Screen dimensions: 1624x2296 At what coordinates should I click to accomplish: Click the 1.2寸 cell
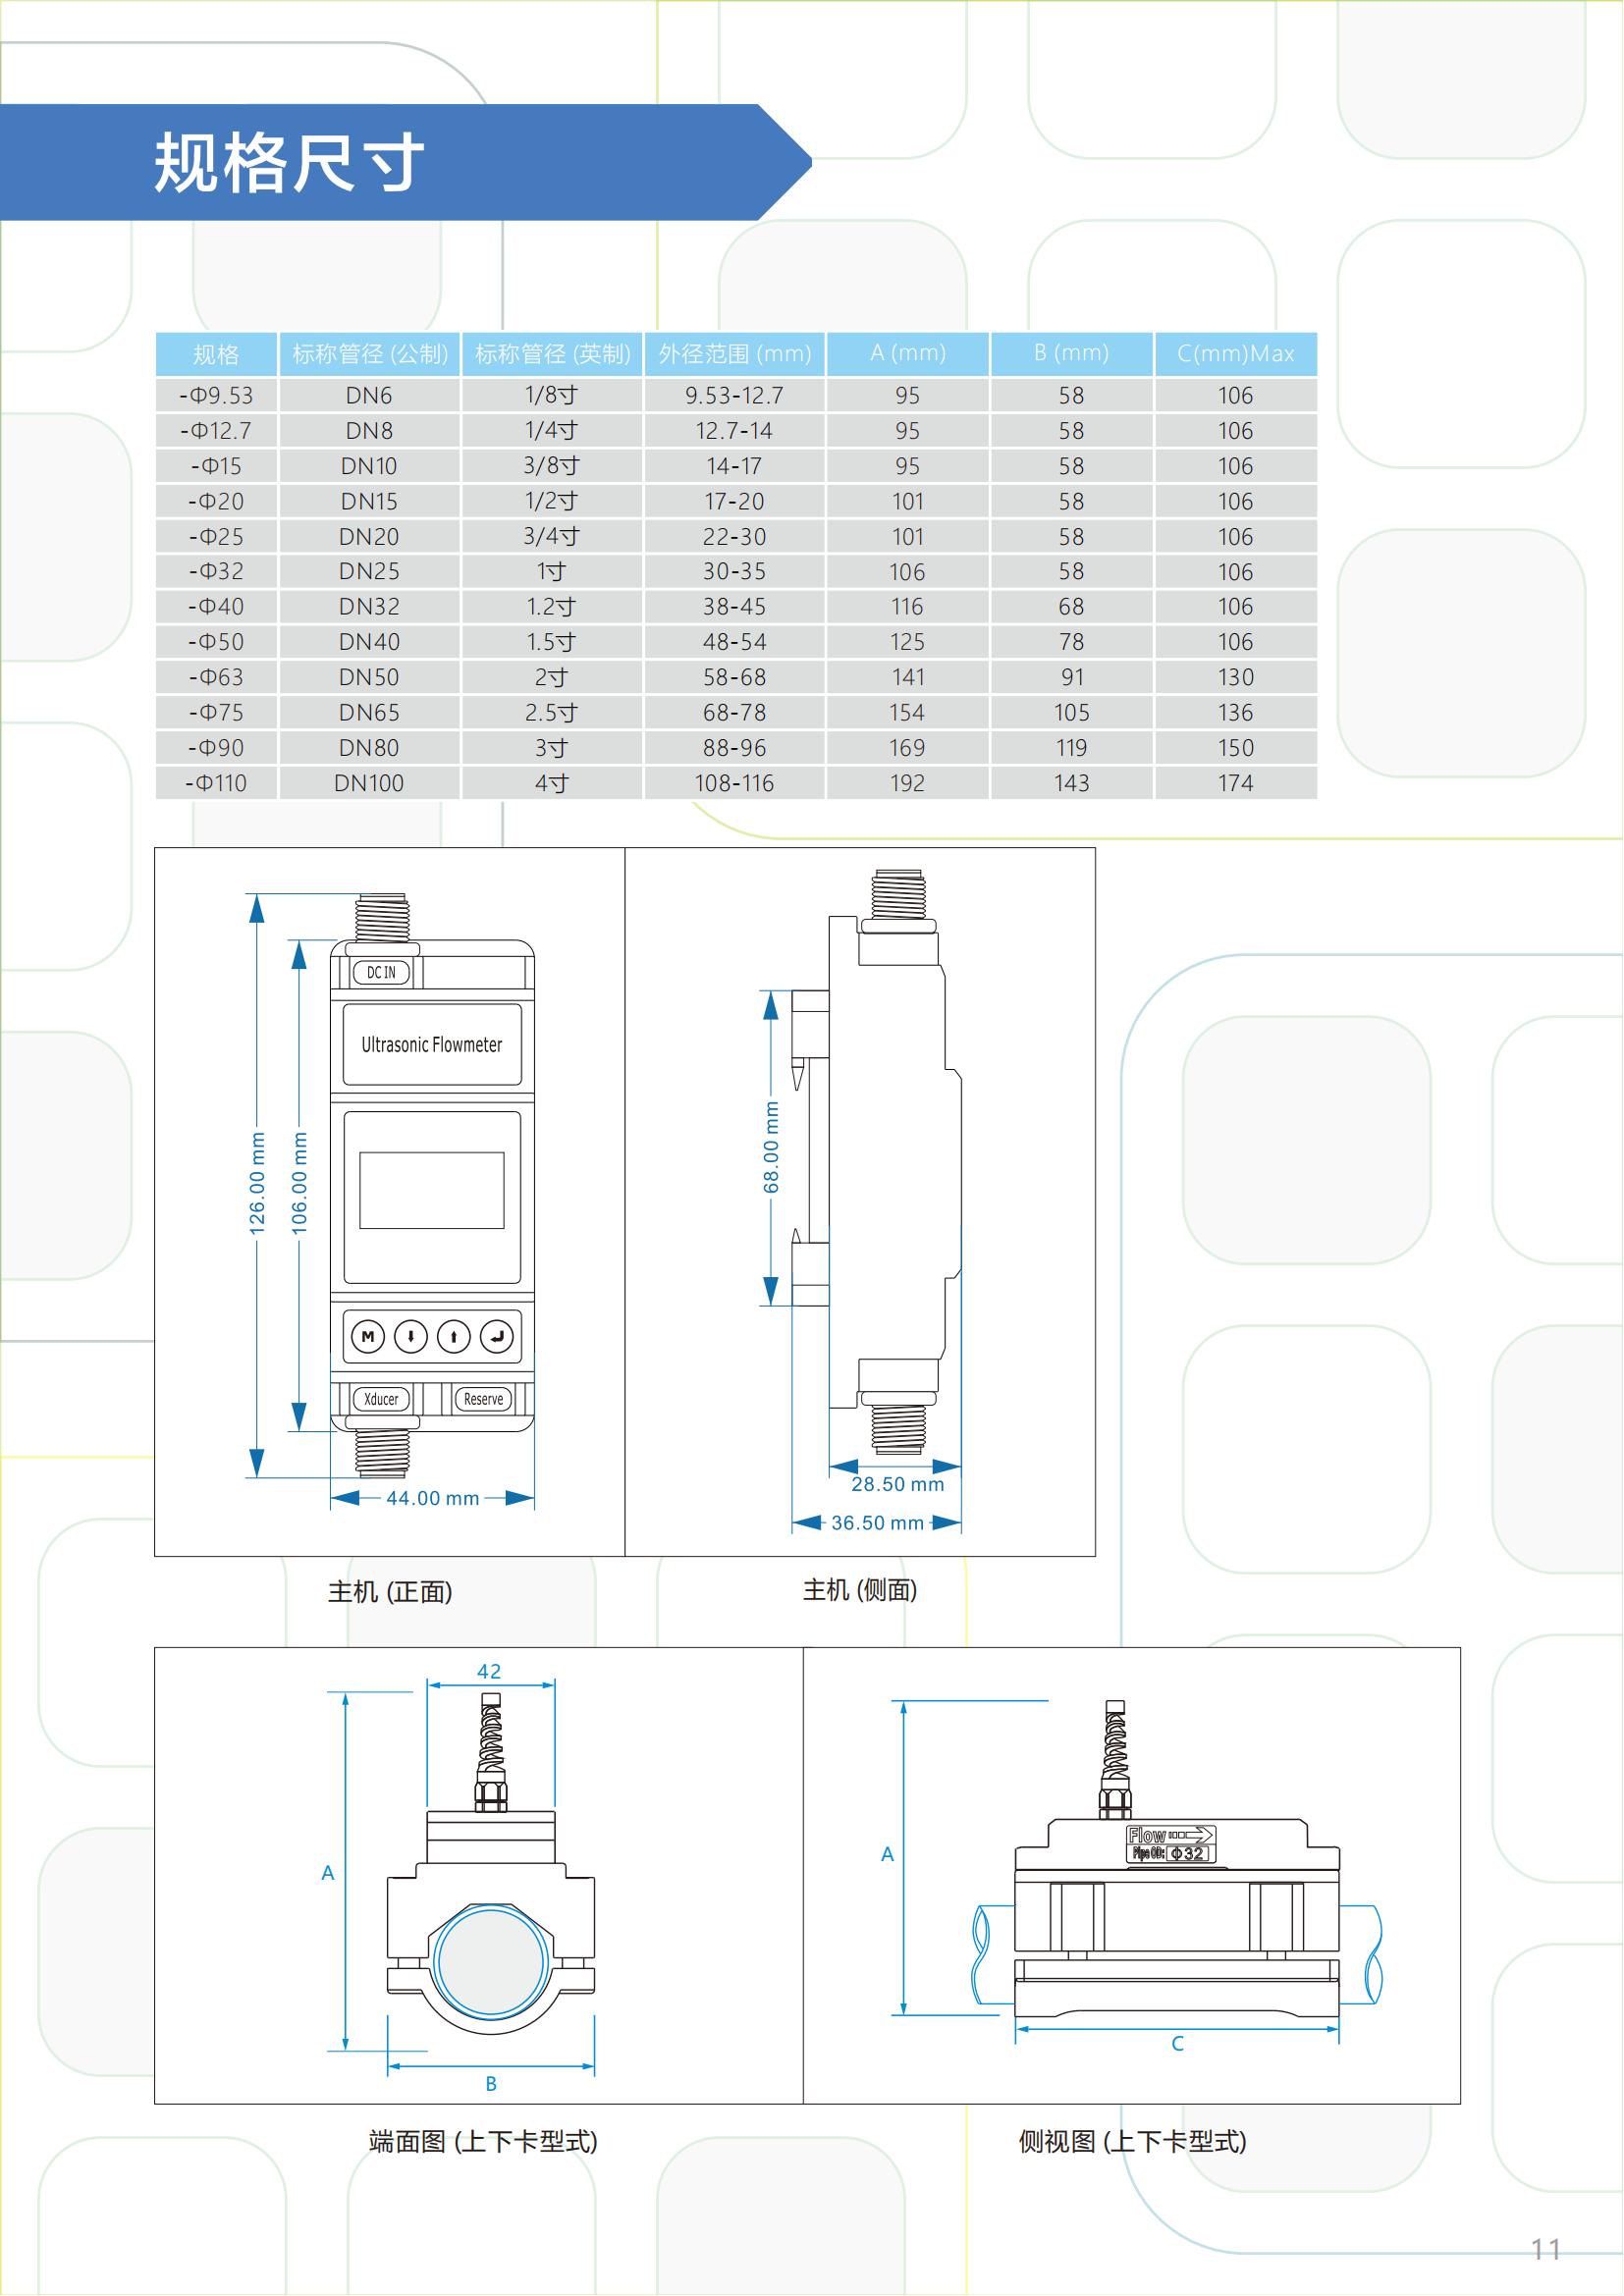(552, 607)
